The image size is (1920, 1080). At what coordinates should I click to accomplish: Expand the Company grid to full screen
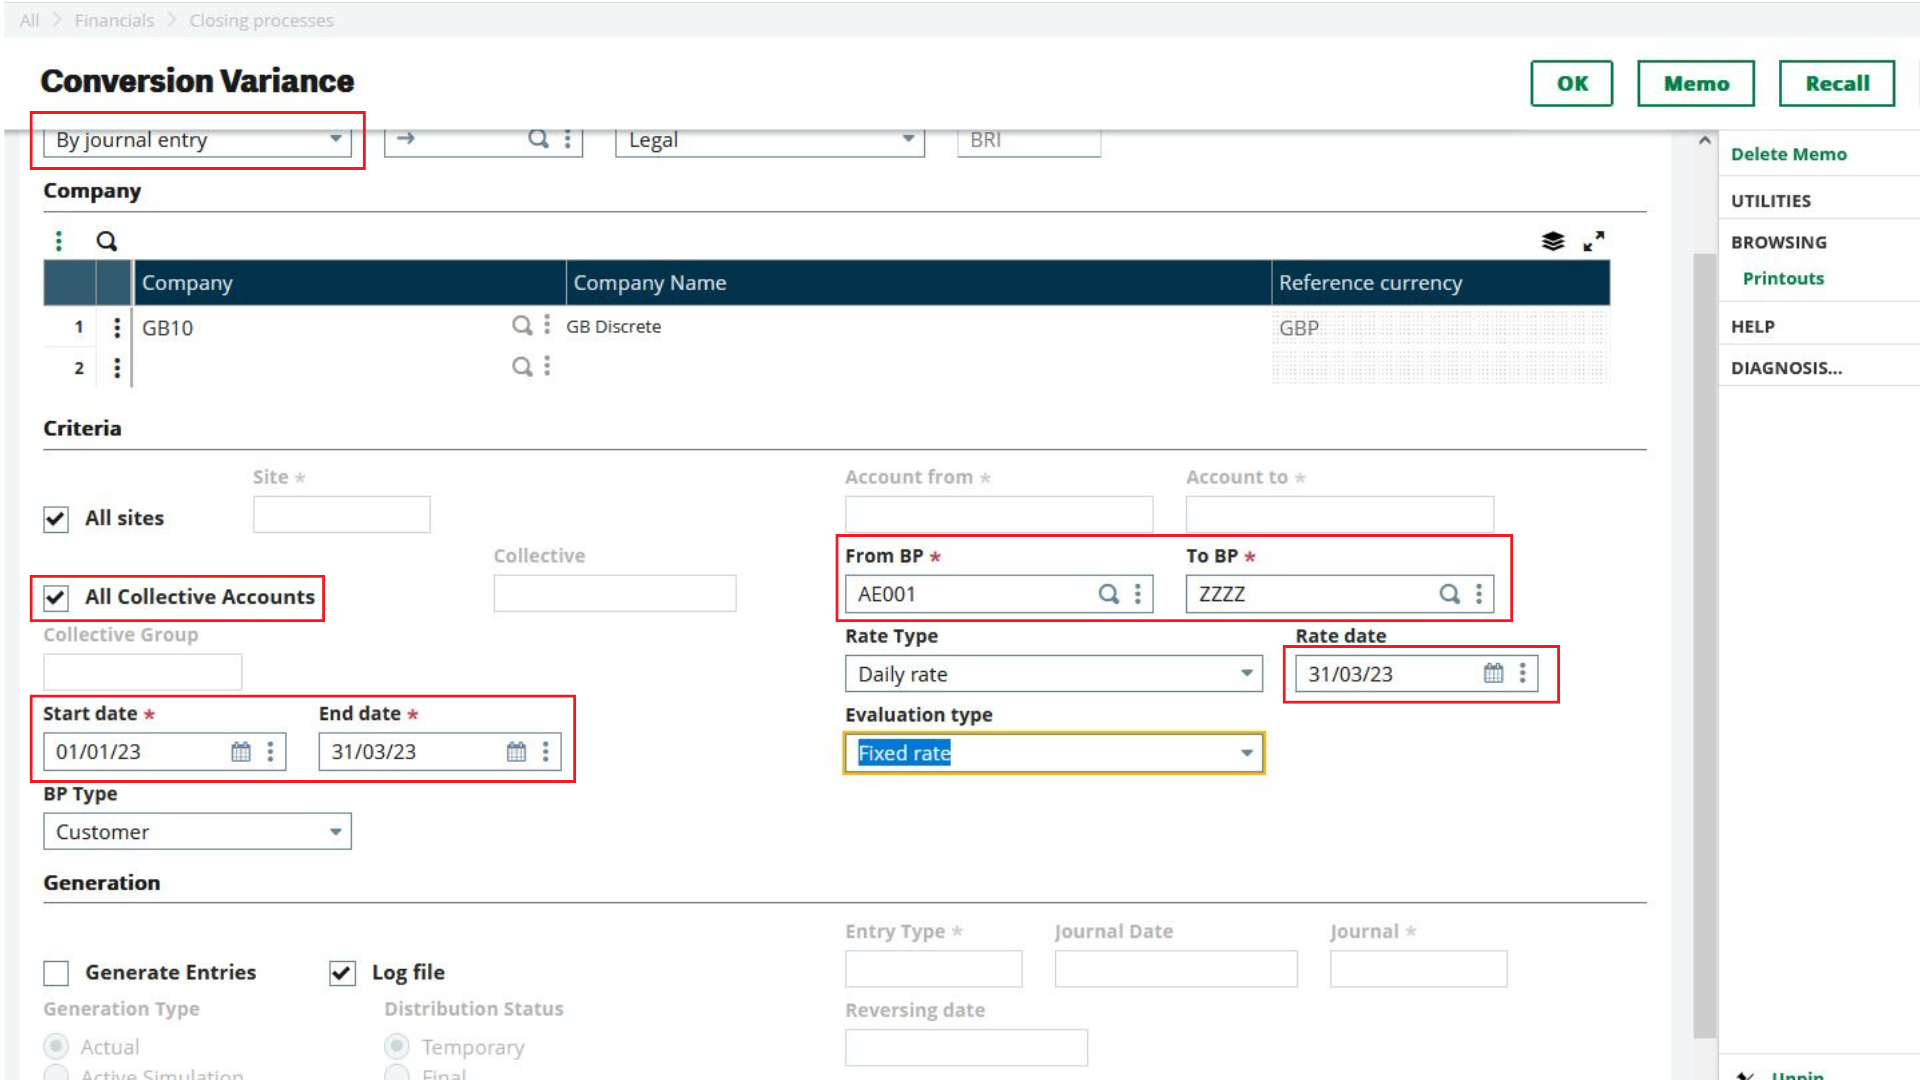(x=1593, y=241)
